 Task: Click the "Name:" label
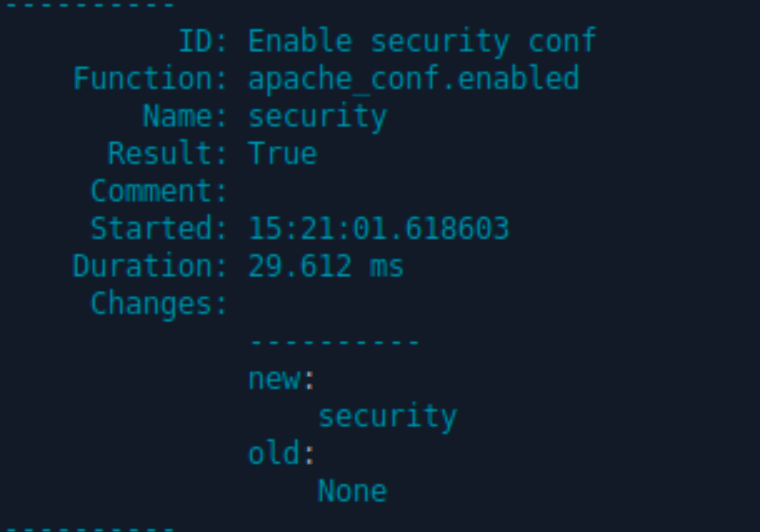(185, 116)
